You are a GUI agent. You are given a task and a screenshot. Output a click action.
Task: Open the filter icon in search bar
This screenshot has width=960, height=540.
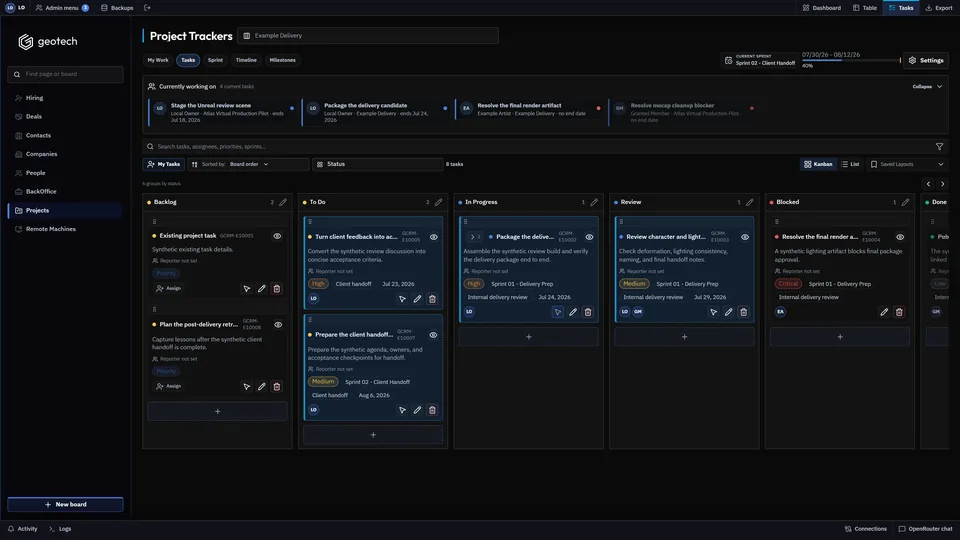click(939, 146)
